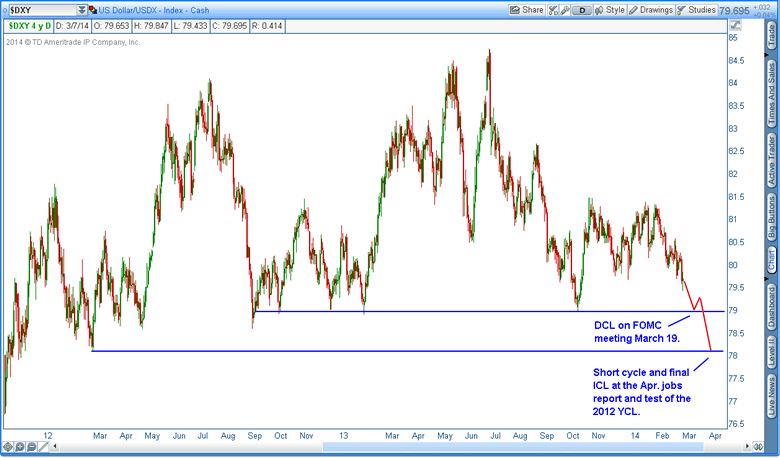Open the Studies menu

696,10
